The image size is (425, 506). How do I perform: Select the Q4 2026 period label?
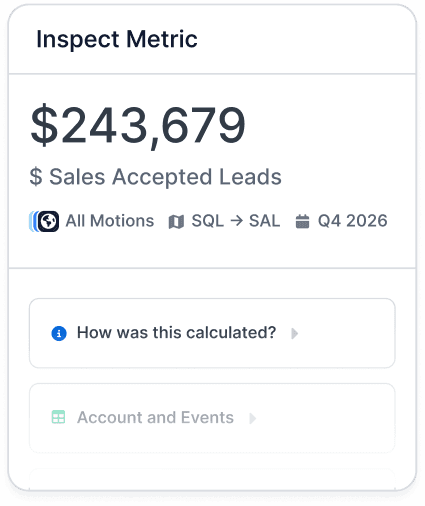tap(353, 221)
